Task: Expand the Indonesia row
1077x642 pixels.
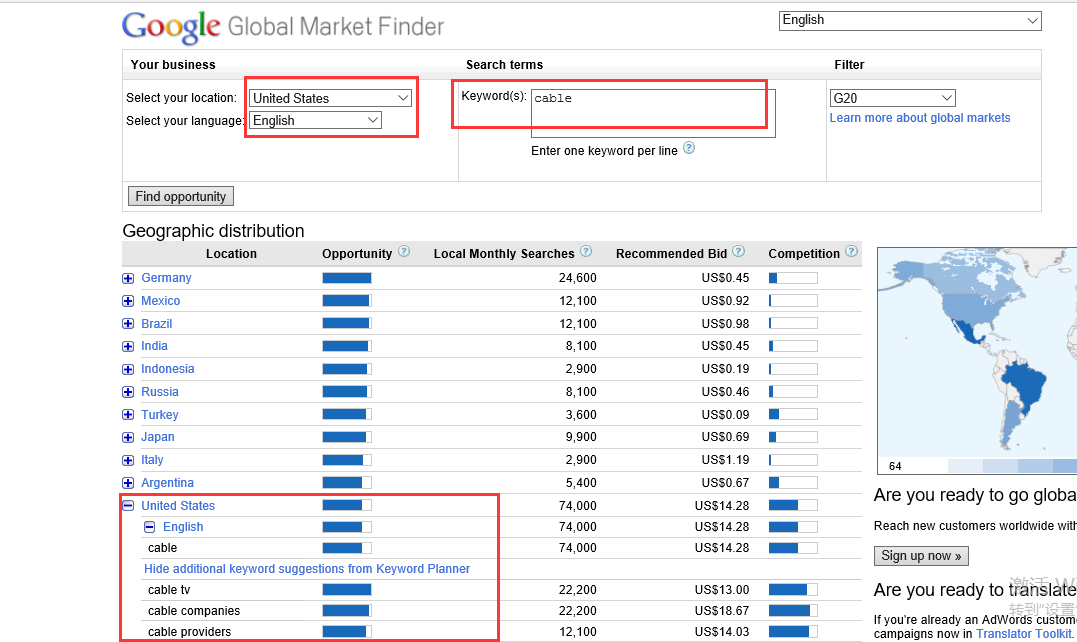Action: (x=128, y=369)
